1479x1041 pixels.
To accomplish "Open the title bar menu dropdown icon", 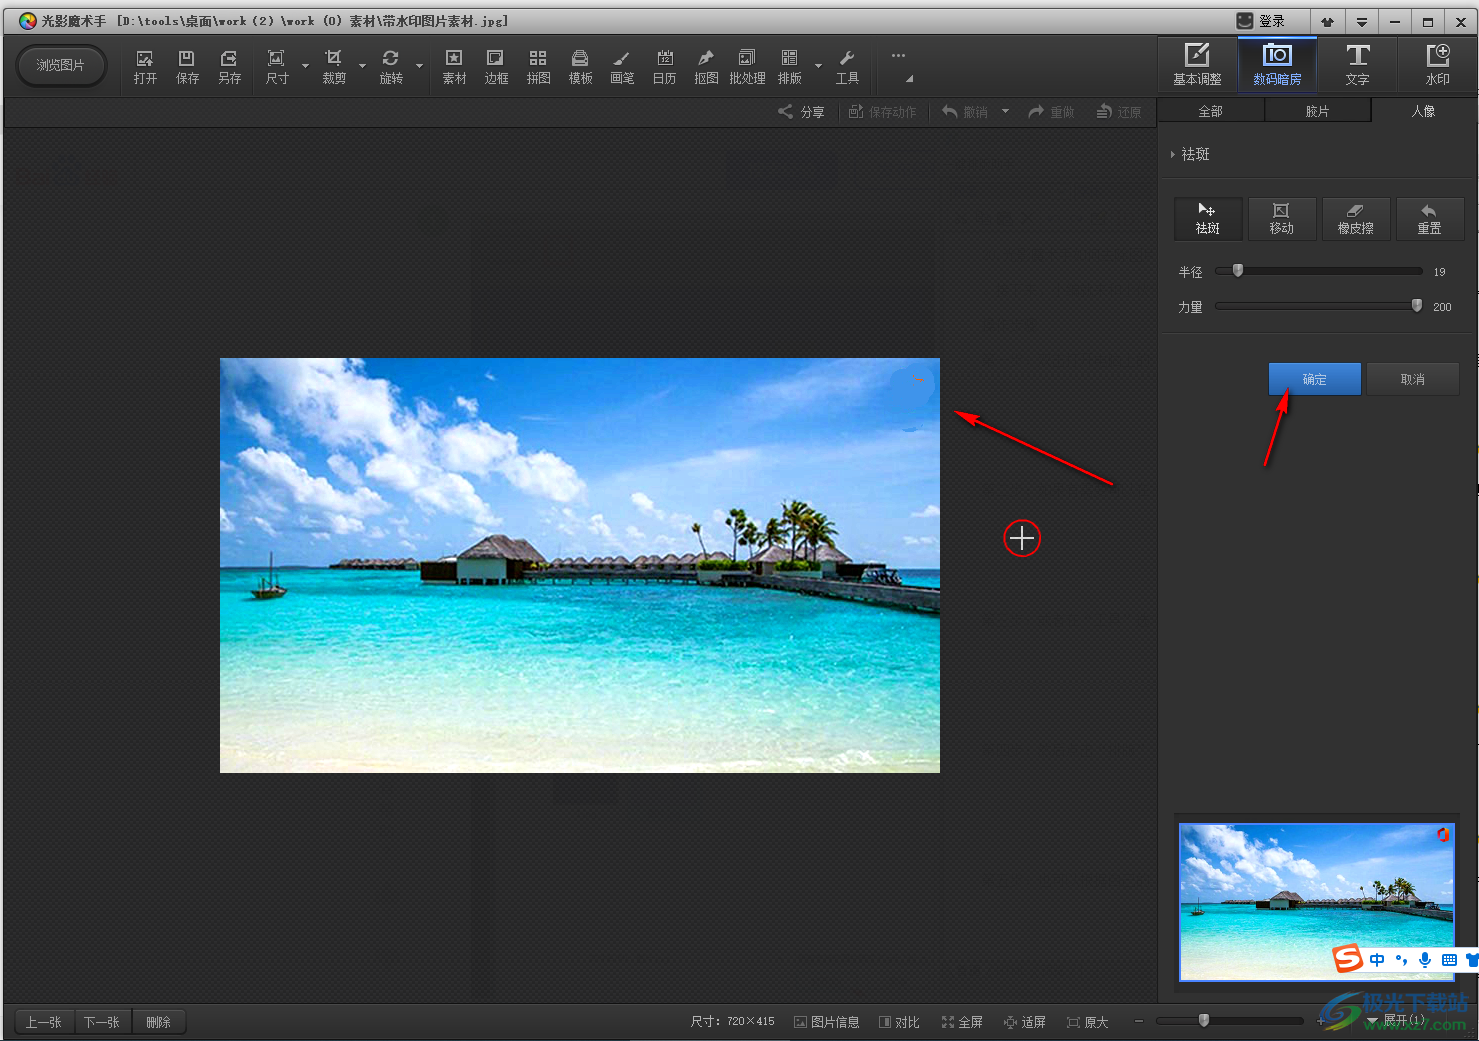I will coord(1361,21).
